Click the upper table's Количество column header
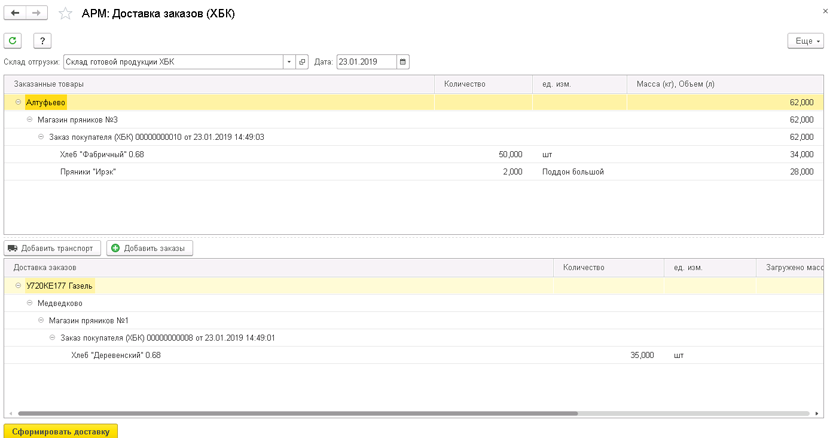 click(x=483, y=84)
